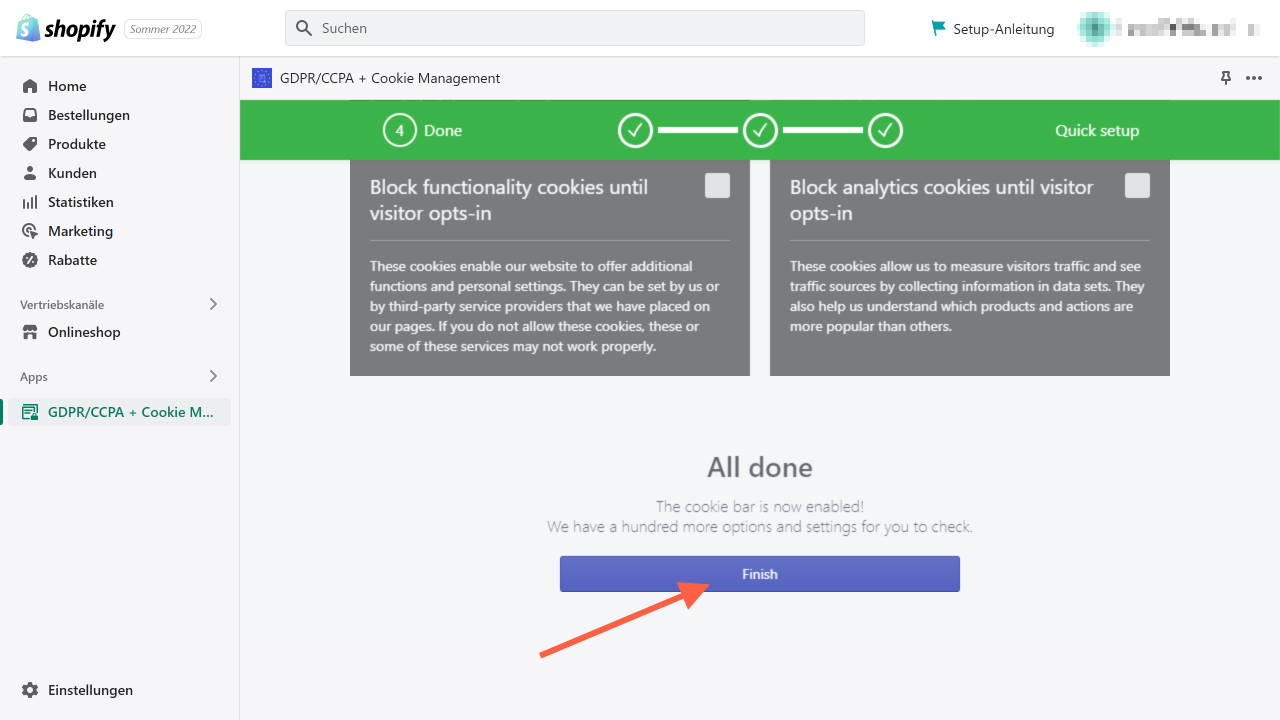Open the three-dot more actions menu
1280x720 pixels.
1254,78
